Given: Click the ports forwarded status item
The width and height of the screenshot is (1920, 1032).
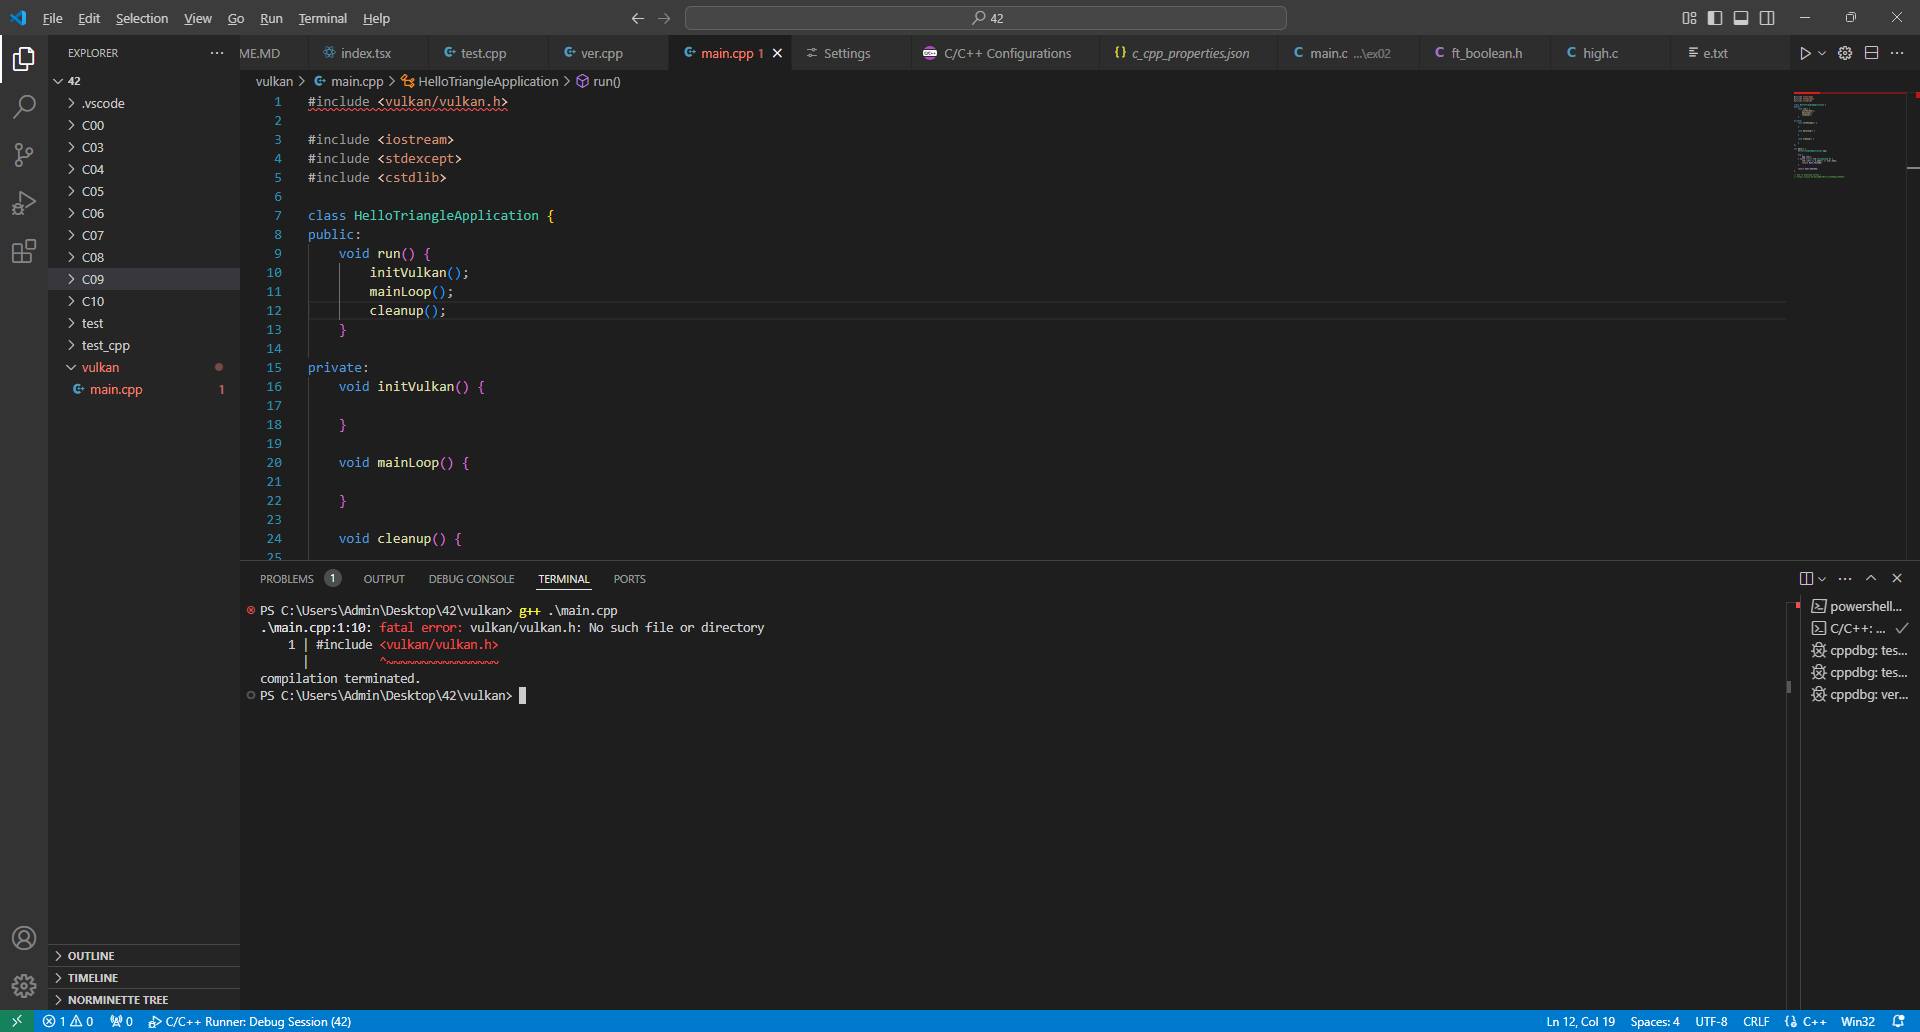Looking at the screenshot, I should tap(121, 1021).
